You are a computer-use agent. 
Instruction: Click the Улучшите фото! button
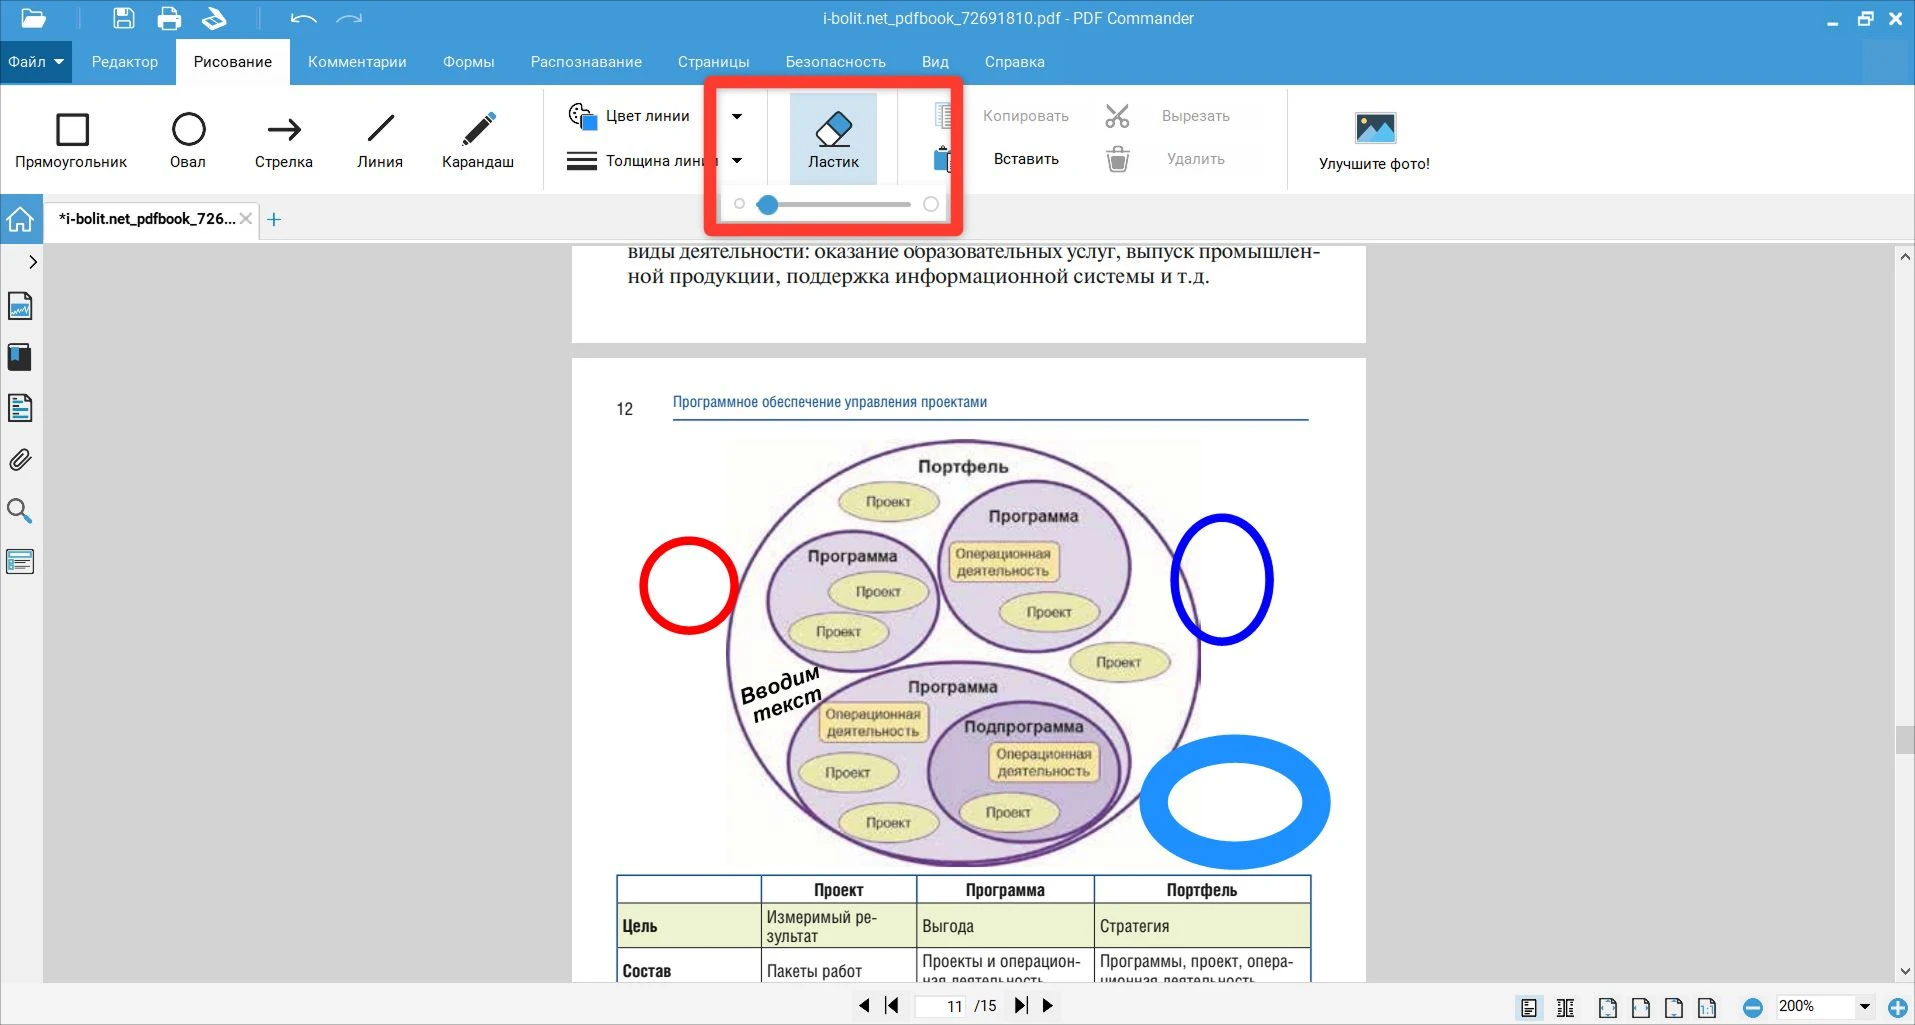(1374, 140)
